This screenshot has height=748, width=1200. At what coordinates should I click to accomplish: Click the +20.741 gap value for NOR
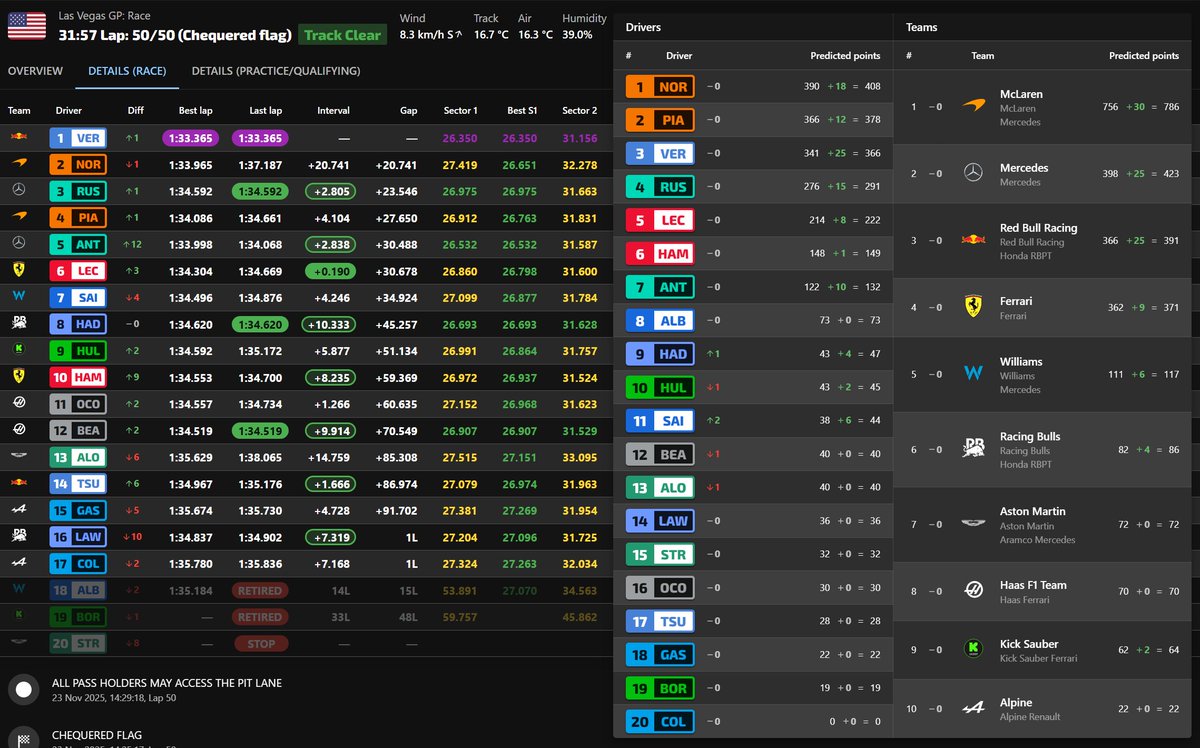(396, 166)
